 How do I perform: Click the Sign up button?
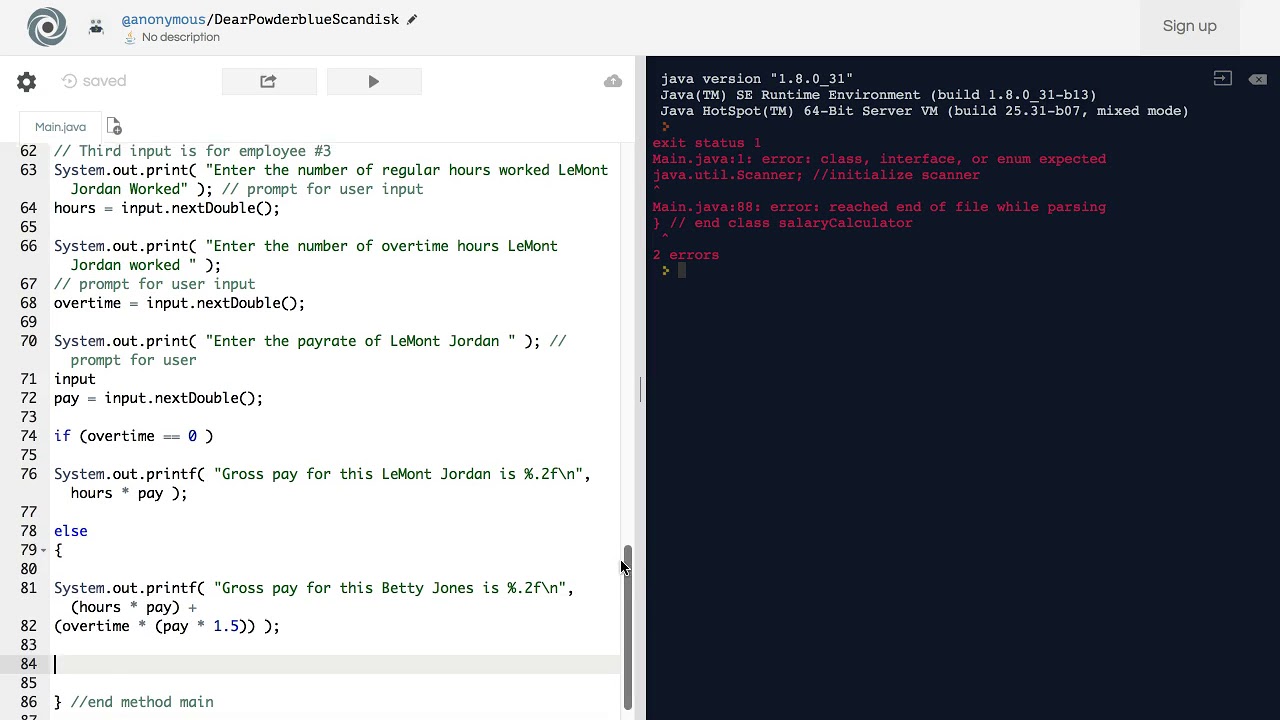1189,26
